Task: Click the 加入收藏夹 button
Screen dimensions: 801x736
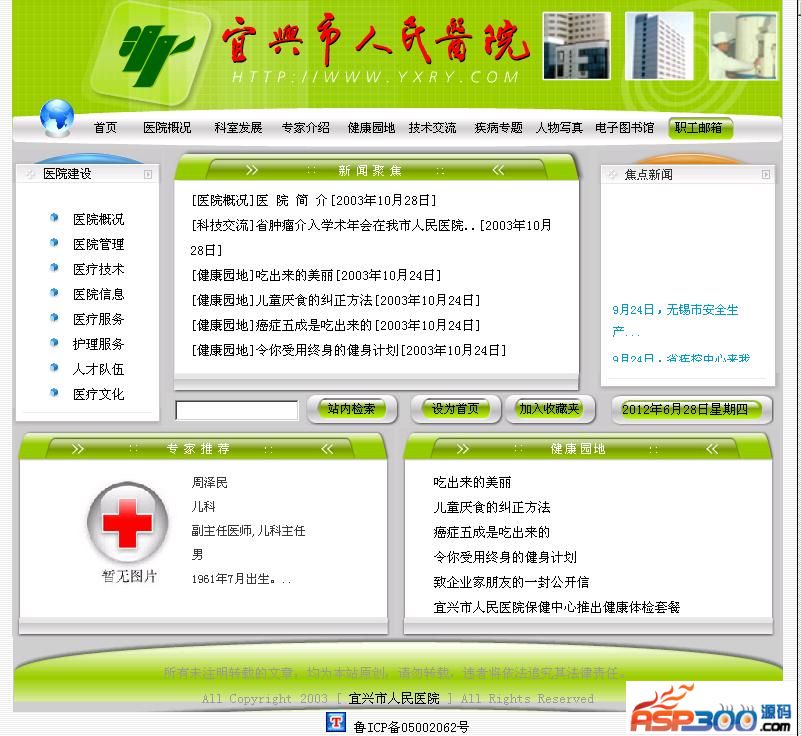Action: click(550, 409)
